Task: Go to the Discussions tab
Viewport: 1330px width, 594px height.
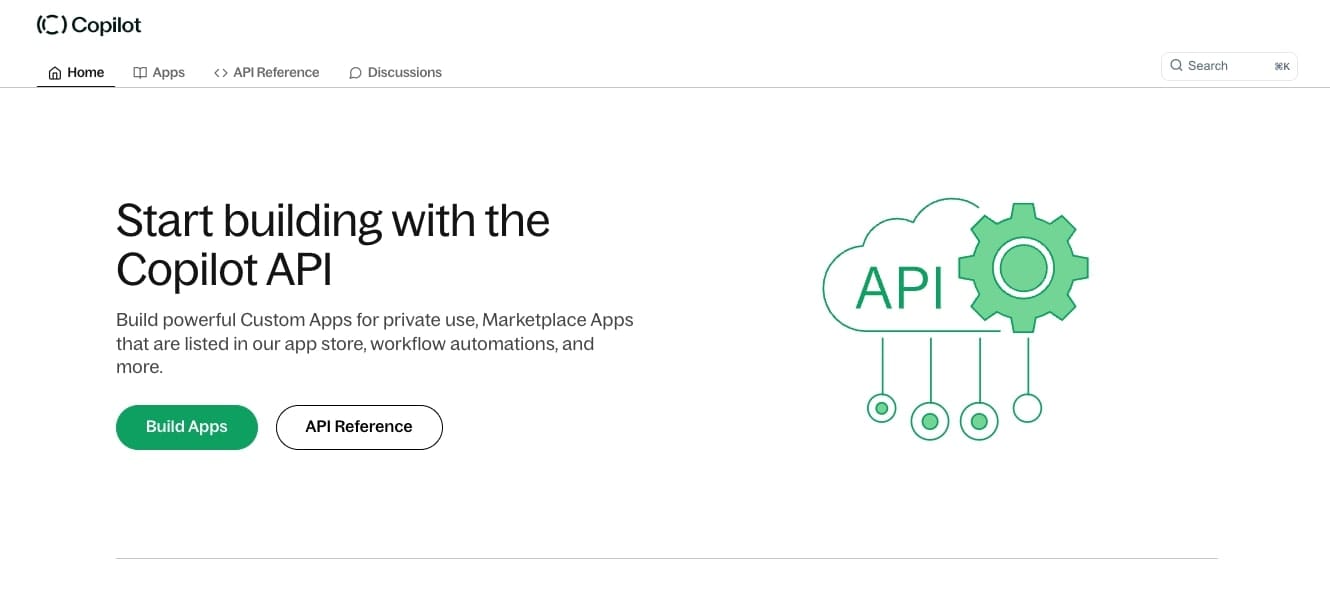Action: (404, 73)
